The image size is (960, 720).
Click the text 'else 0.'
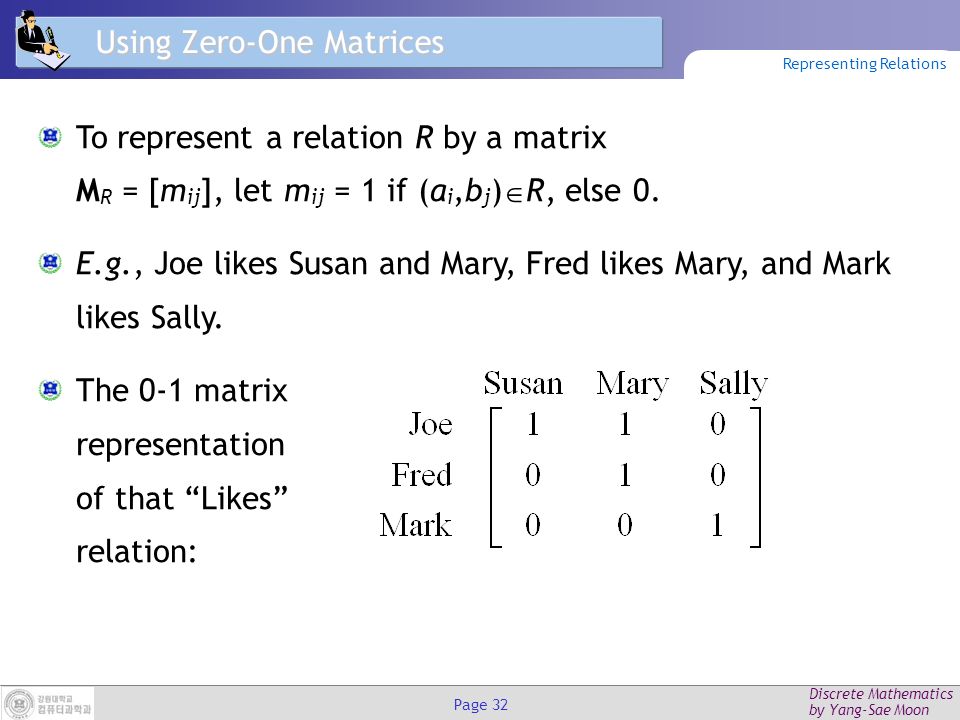click(x=612, y=190)
